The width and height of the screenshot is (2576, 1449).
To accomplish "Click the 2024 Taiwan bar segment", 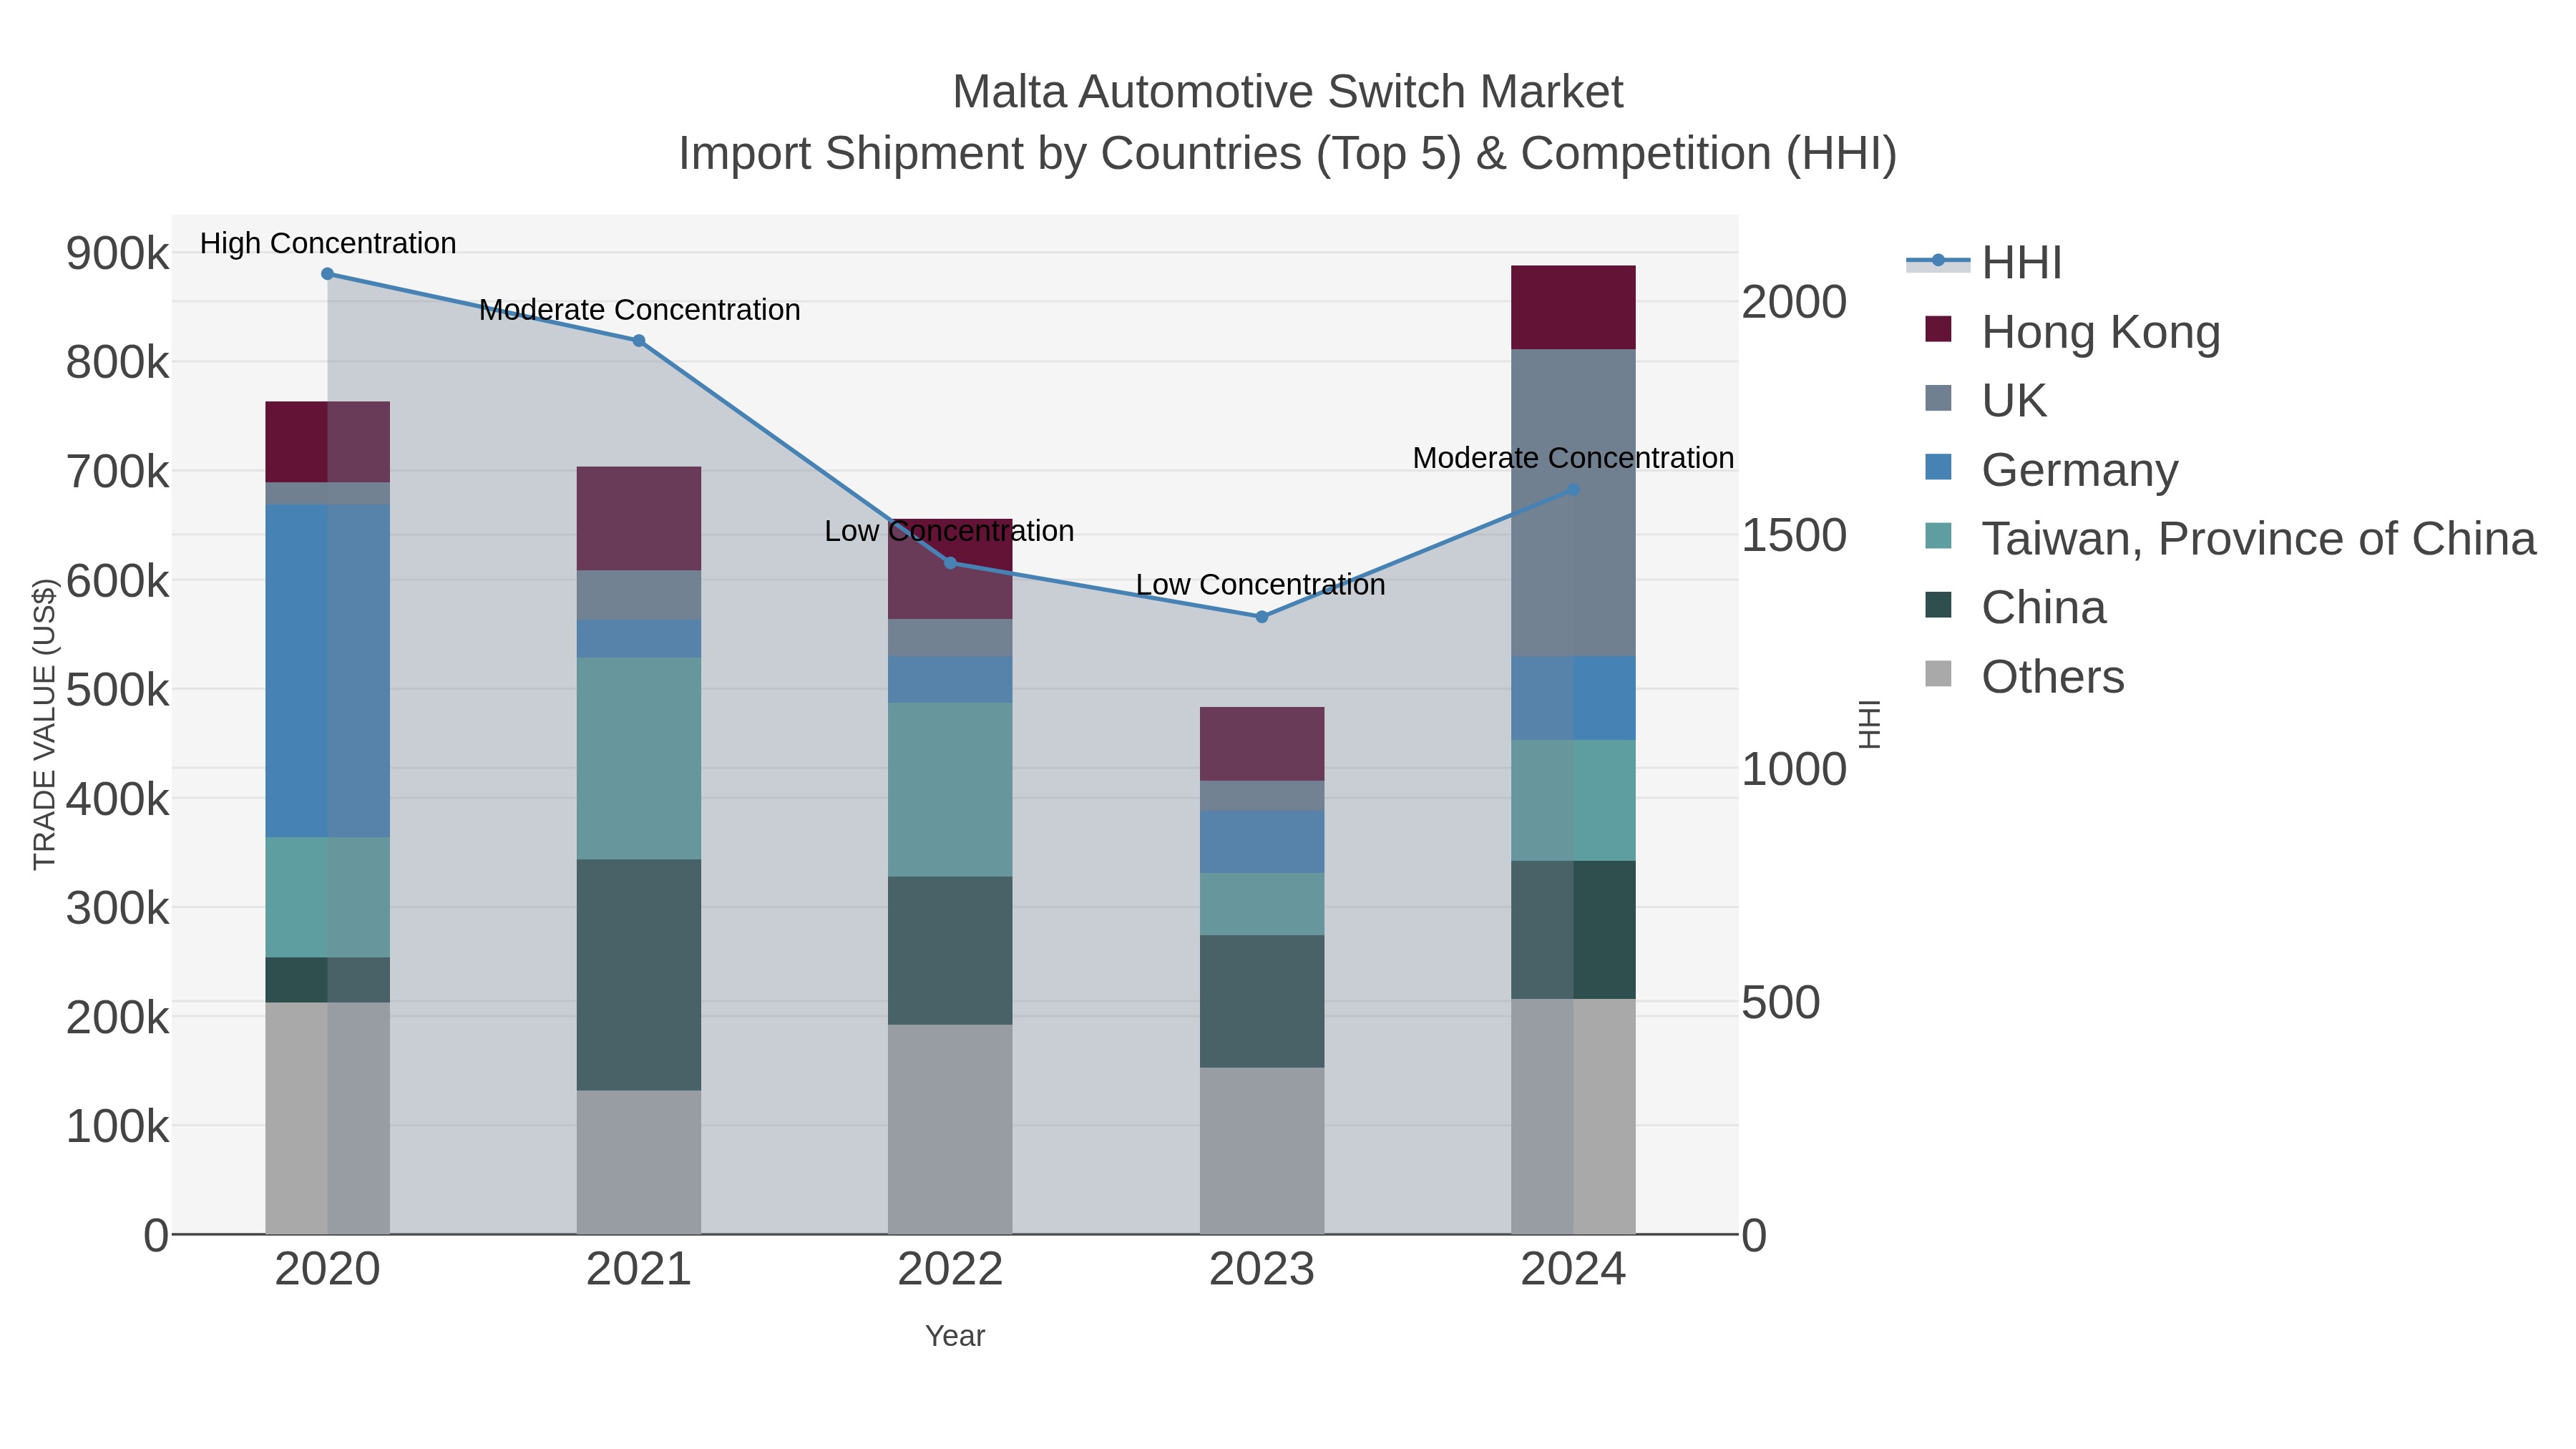I will click(x=1573, y=801).
